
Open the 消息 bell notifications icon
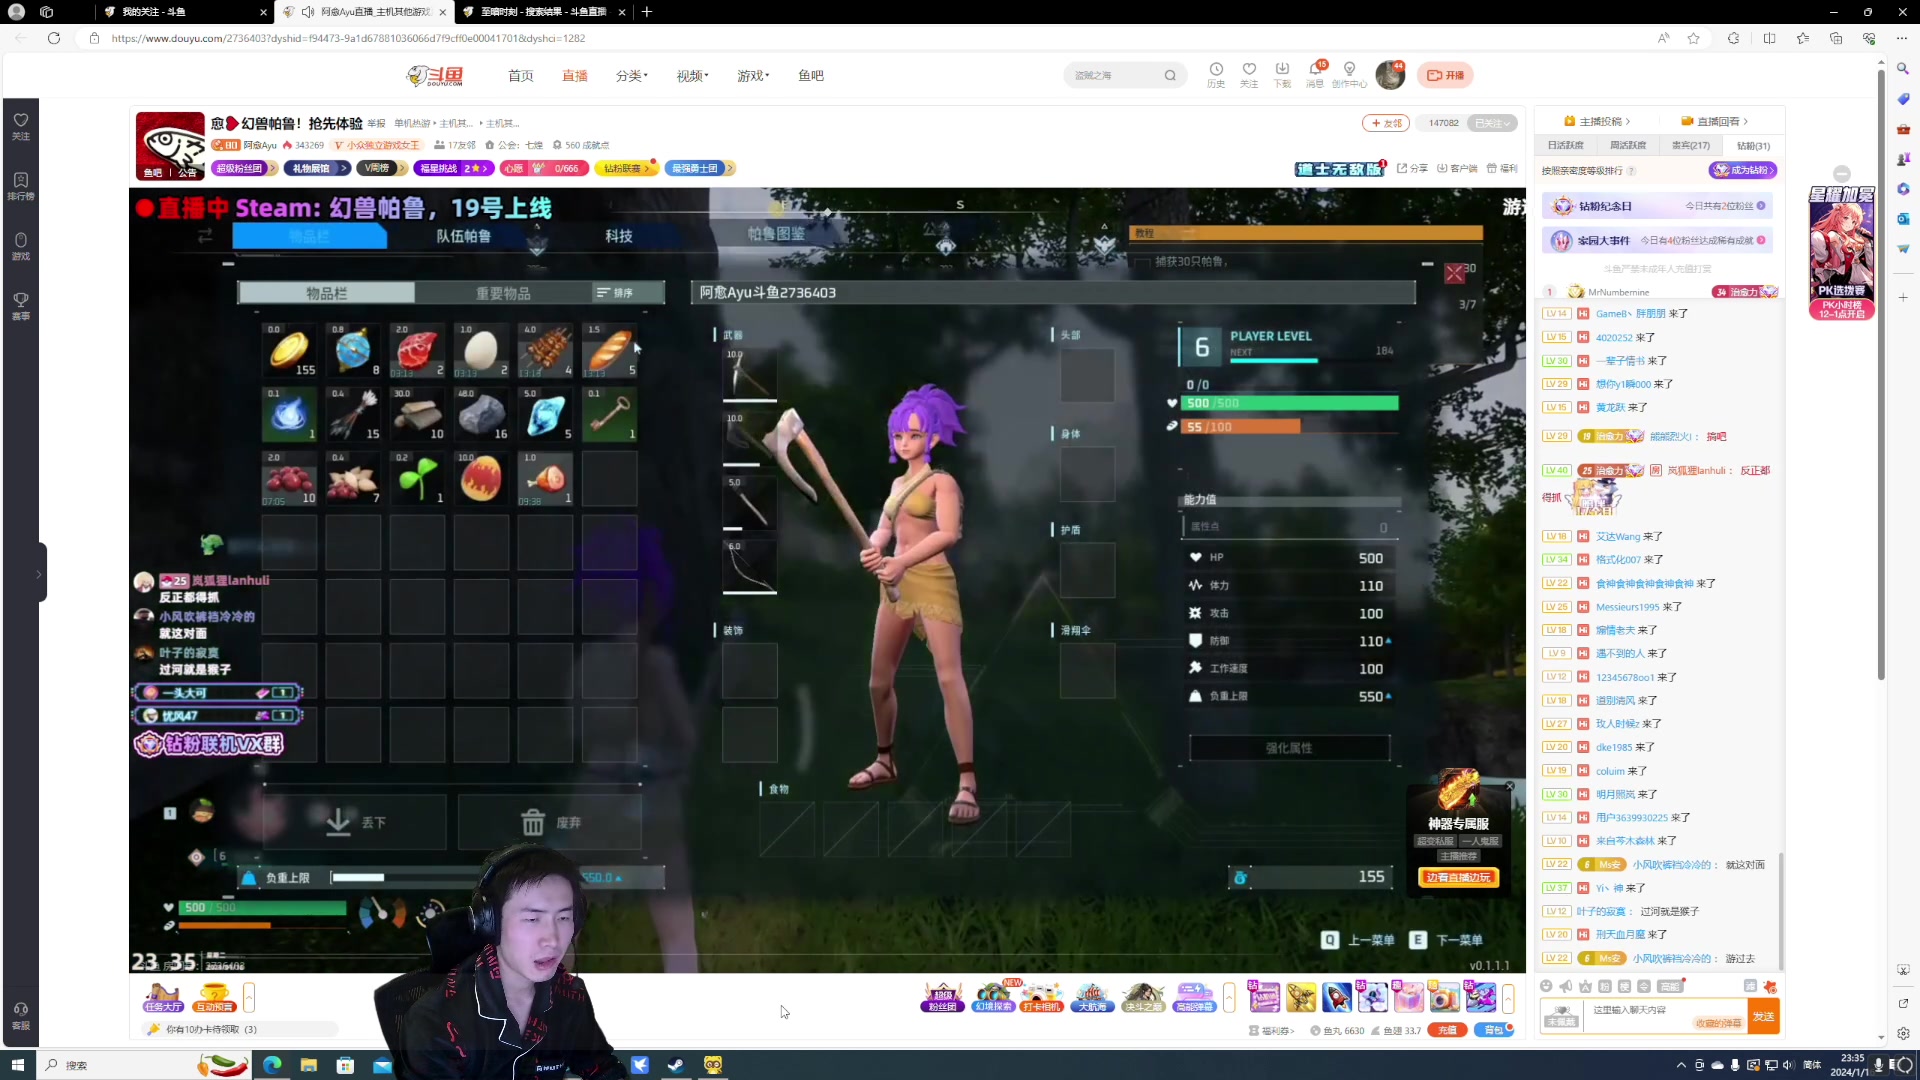[x=1315, y=75]
